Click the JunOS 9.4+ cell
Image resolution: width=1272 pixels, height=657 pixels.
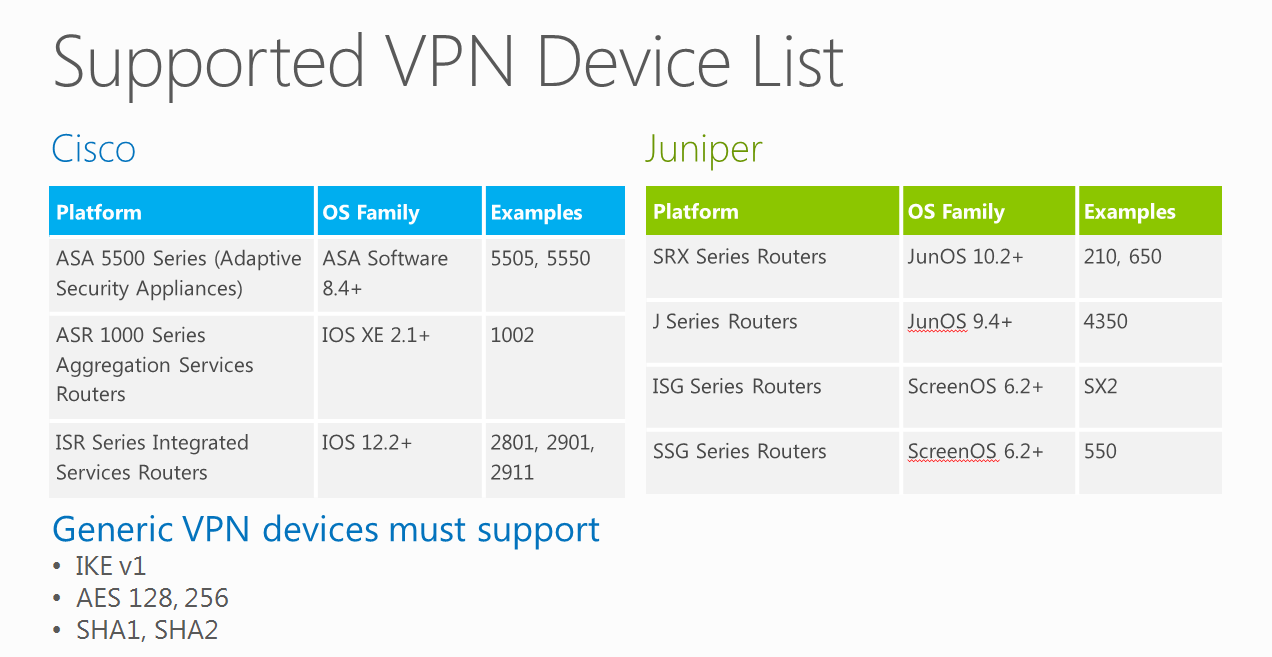point(989,332)
